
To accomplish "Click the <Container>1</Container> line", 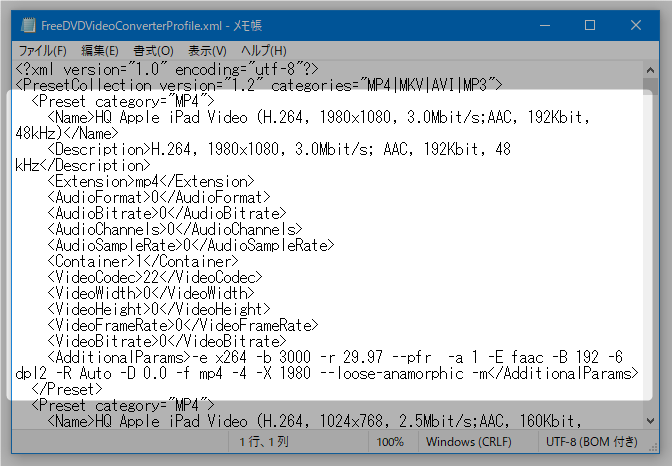I will [143, 262].
